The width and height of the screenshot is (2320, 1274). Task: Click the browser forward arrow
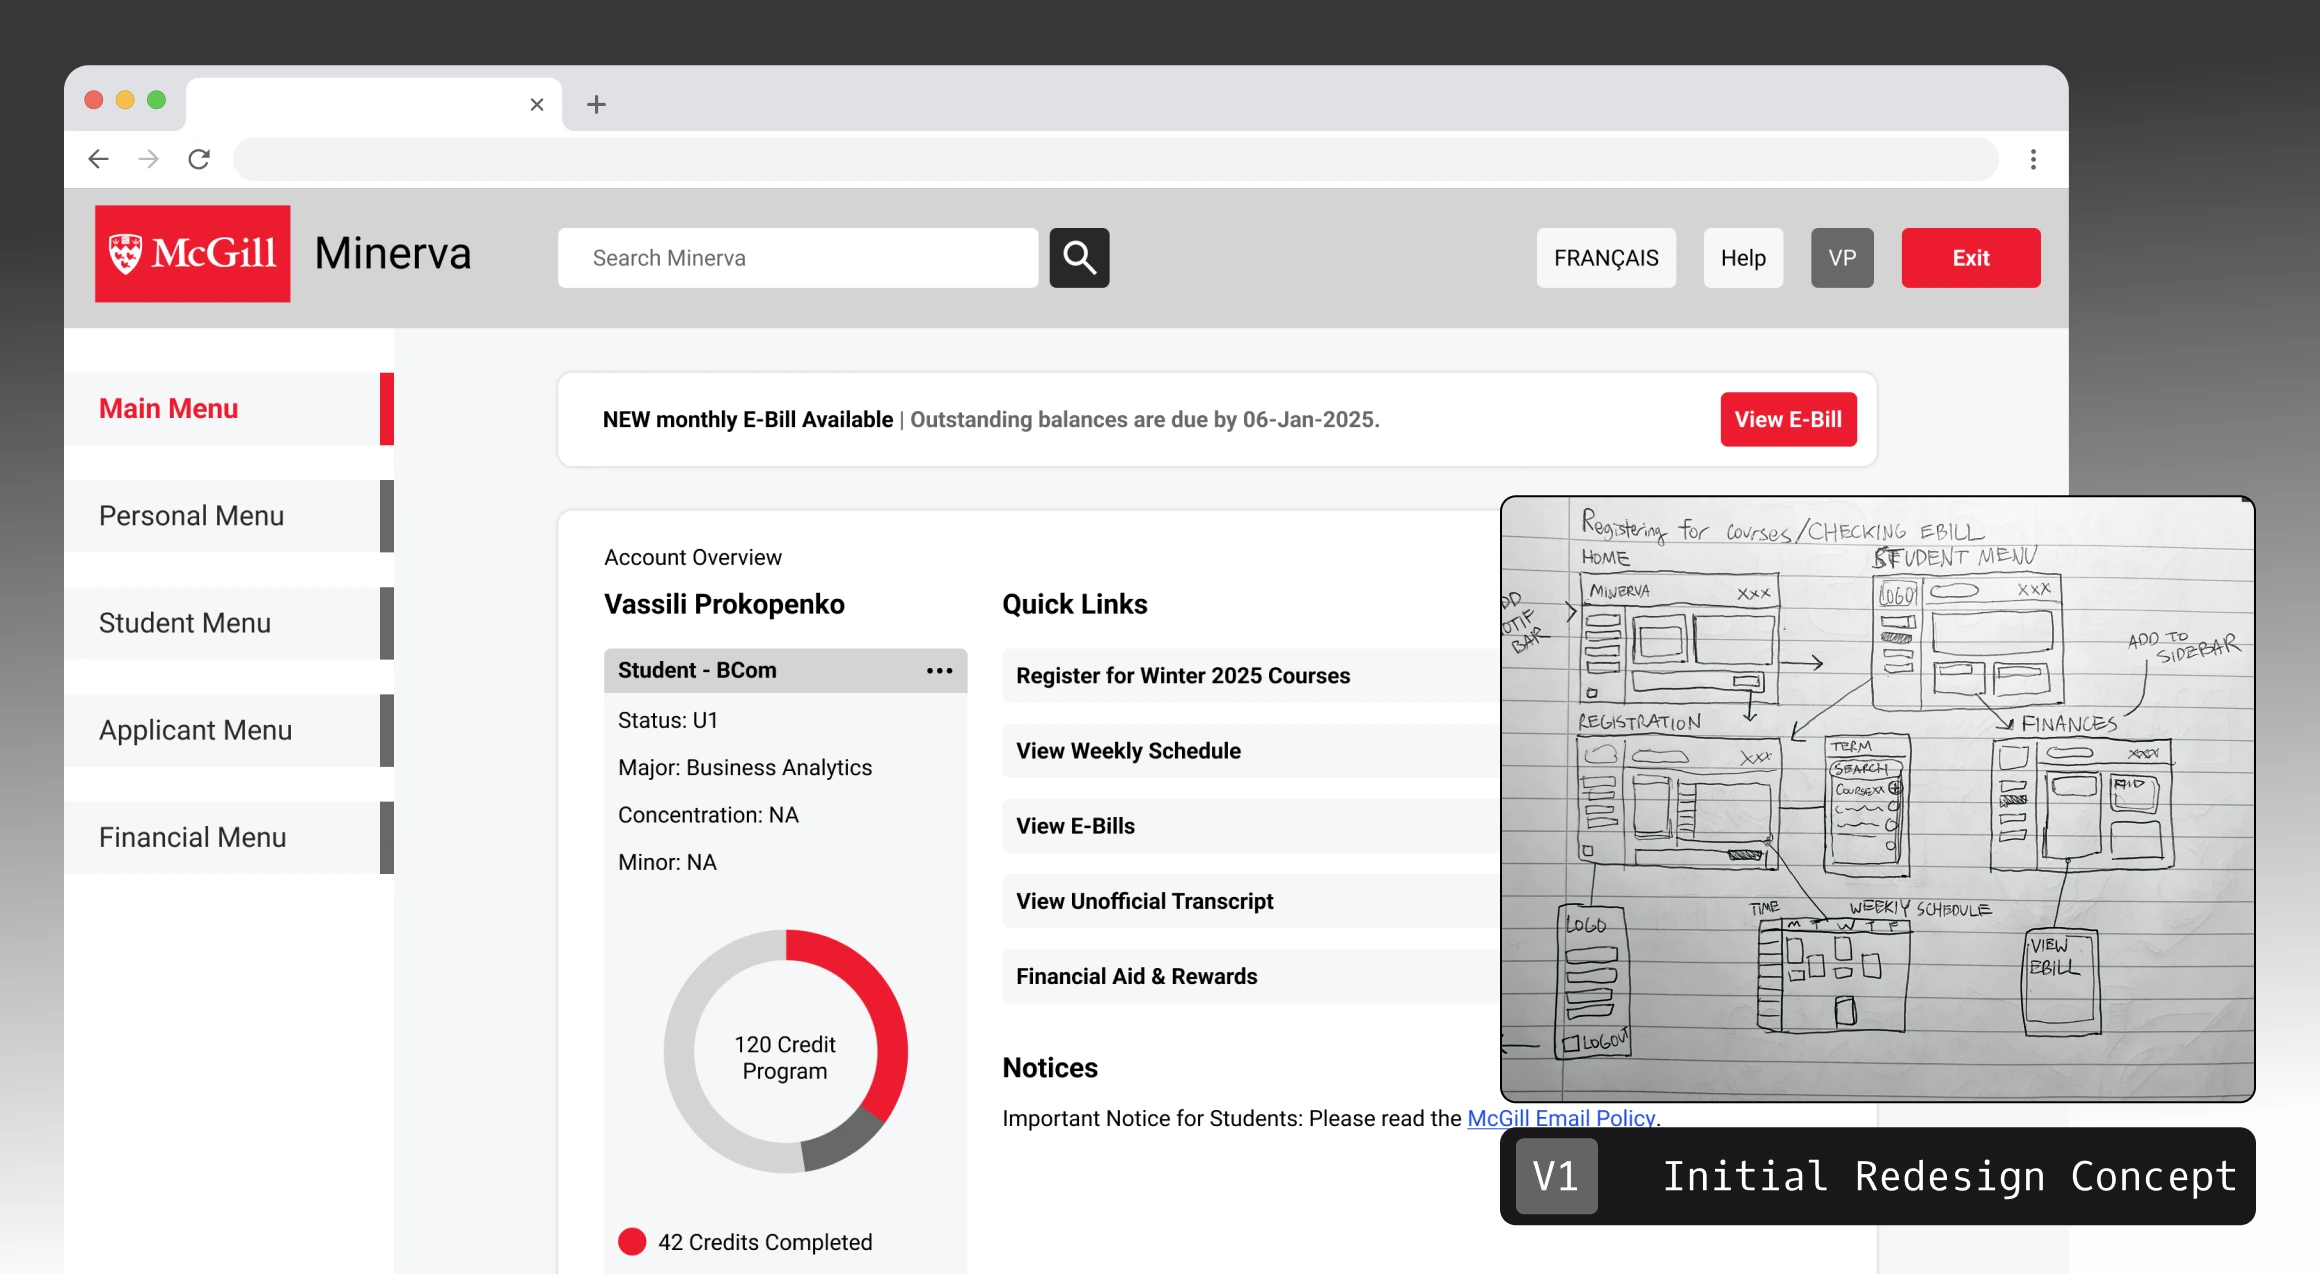(x=148, y=159)
